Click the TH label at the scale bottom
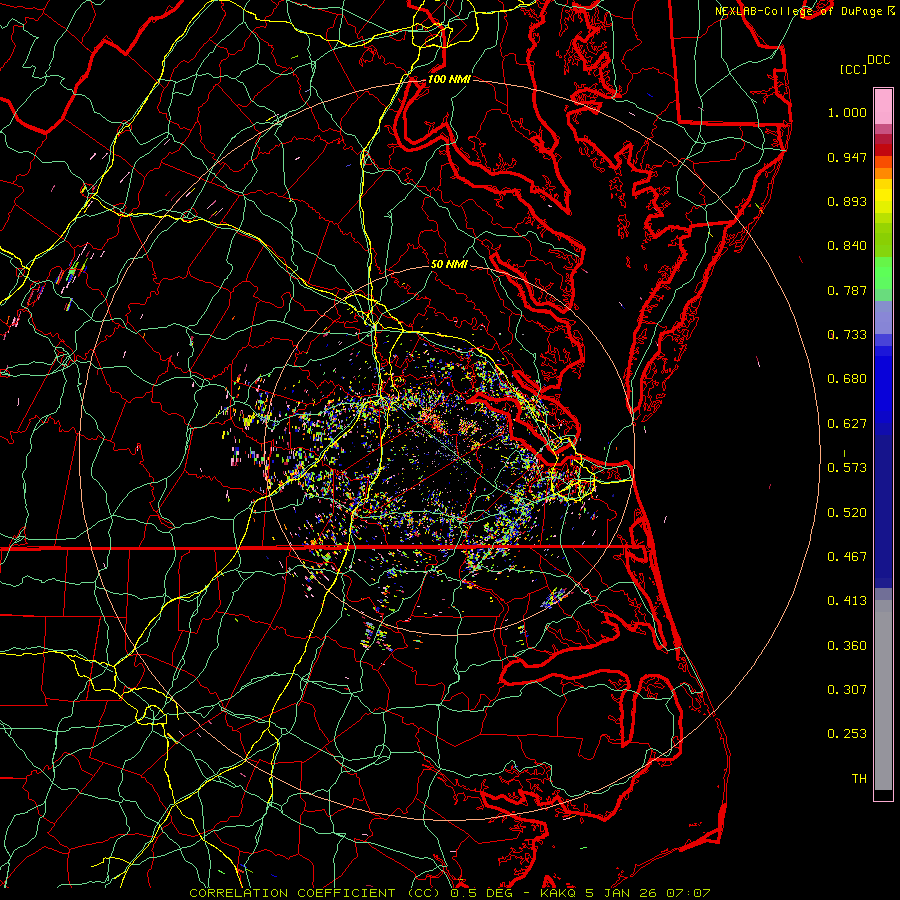 tap(859, 779)
